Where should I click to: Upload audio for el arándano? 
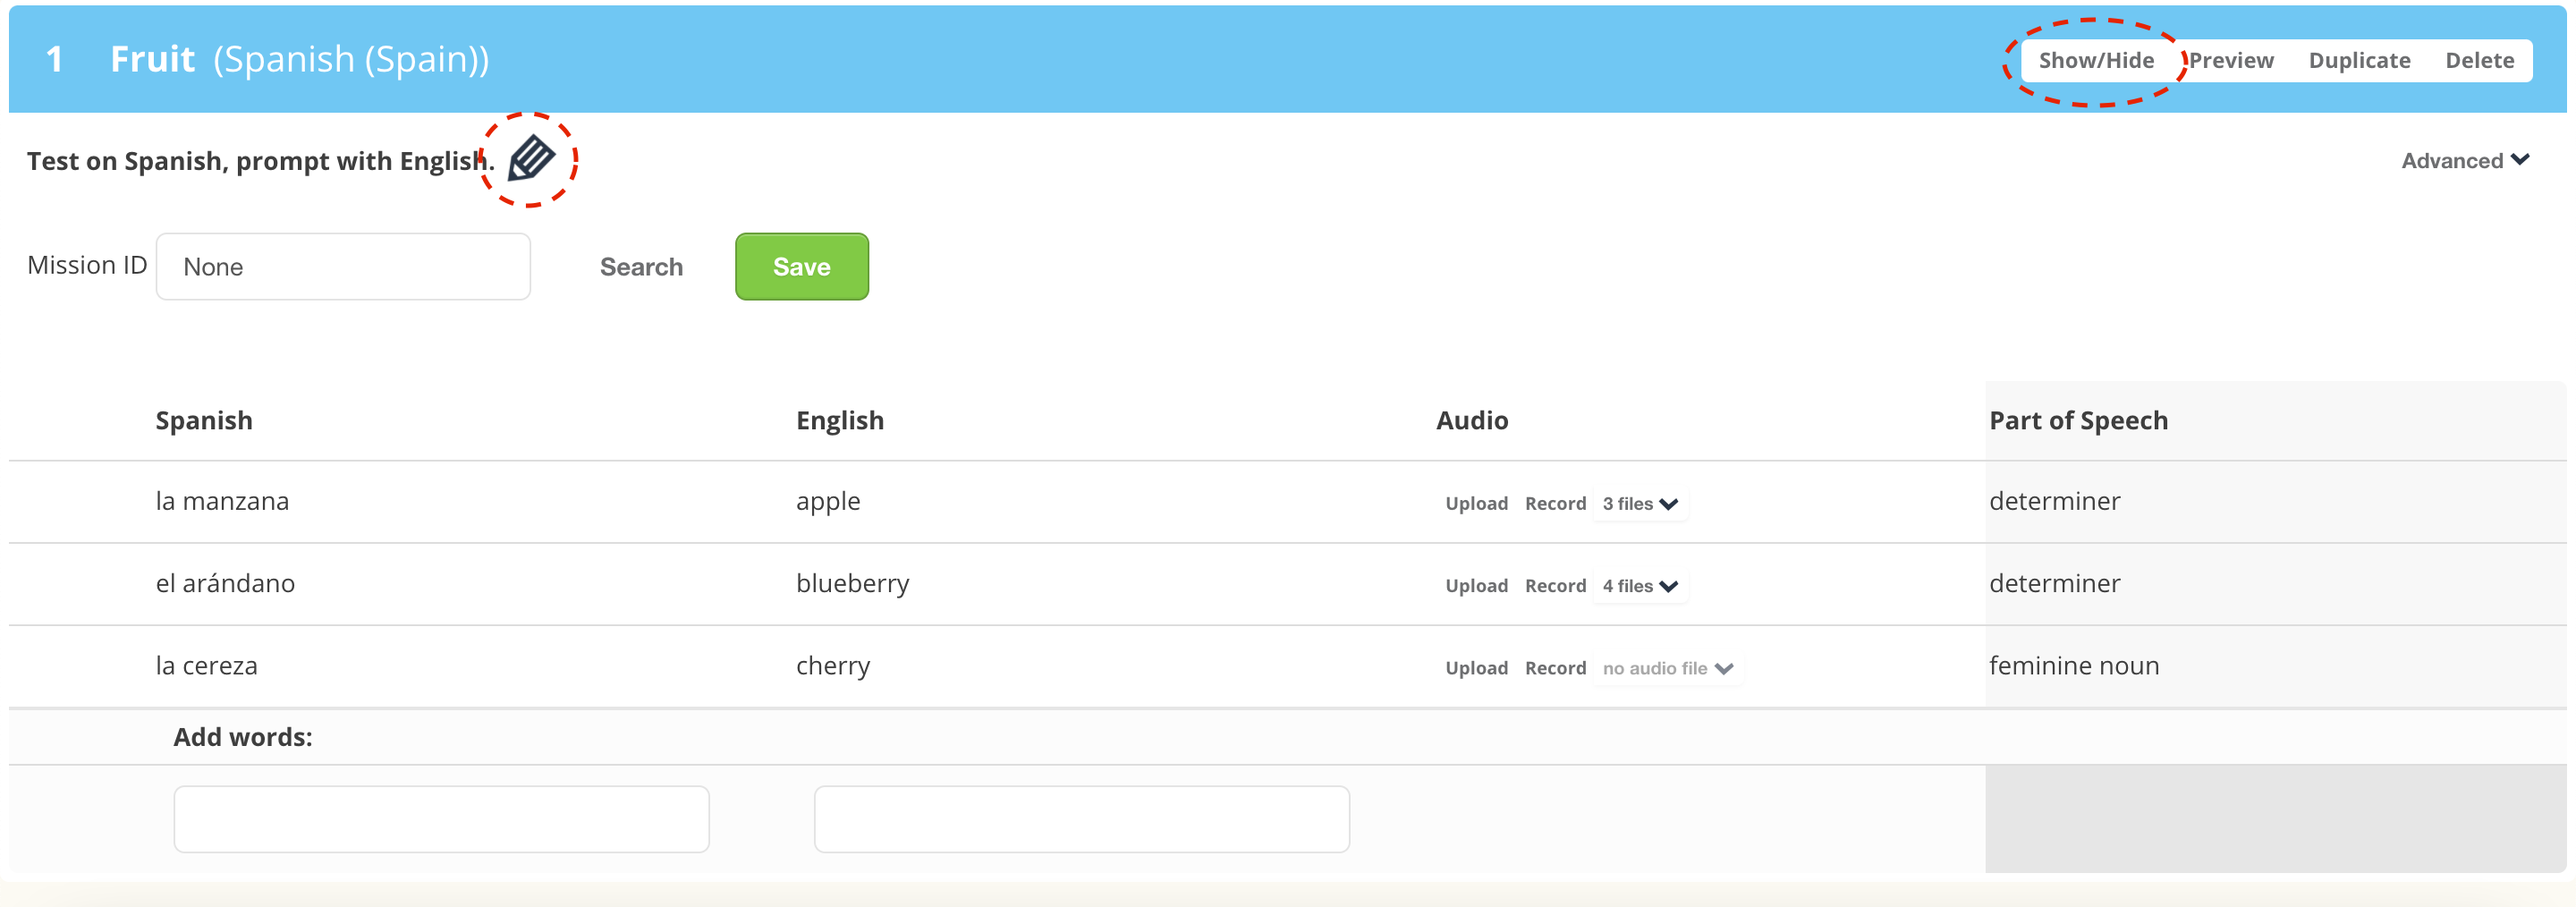pos(1475,586)
